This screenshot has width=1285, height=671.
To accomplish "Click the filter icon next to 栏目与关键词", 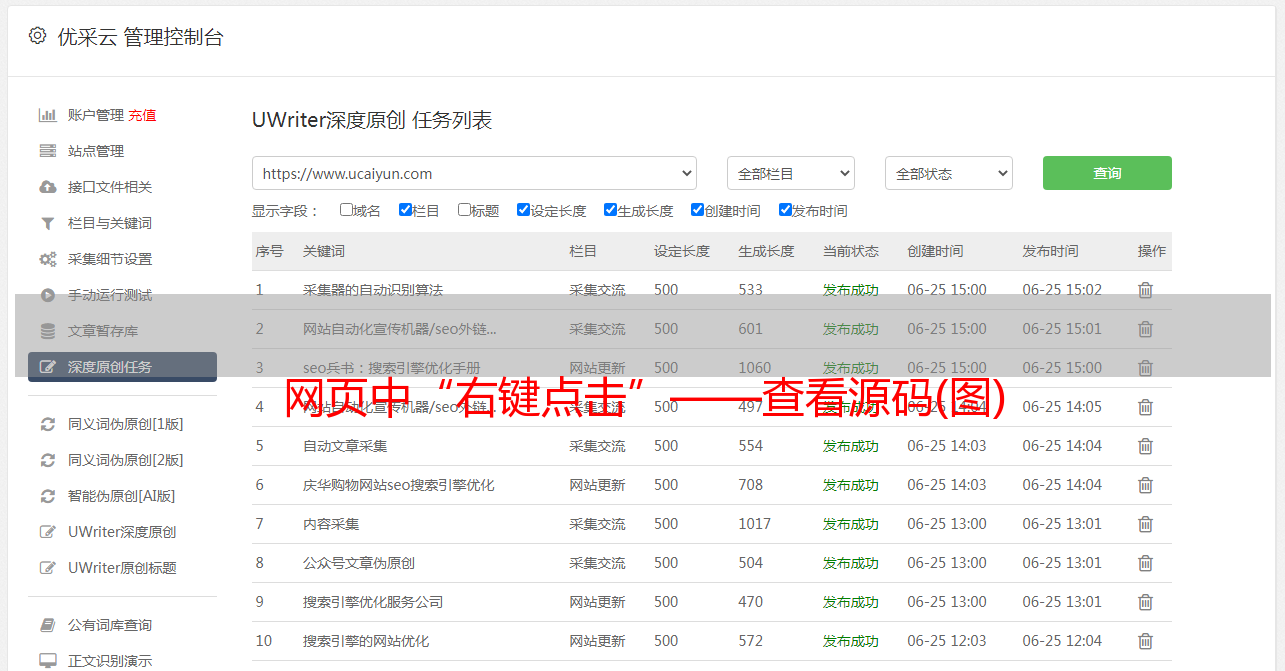I will pyautogui.click(x=47, y=223).
